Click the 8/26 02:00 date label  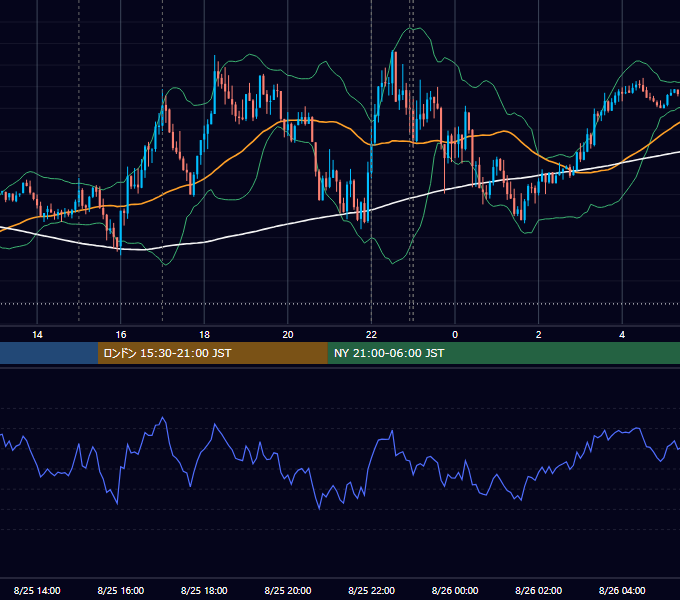click(x=539, y=590)
